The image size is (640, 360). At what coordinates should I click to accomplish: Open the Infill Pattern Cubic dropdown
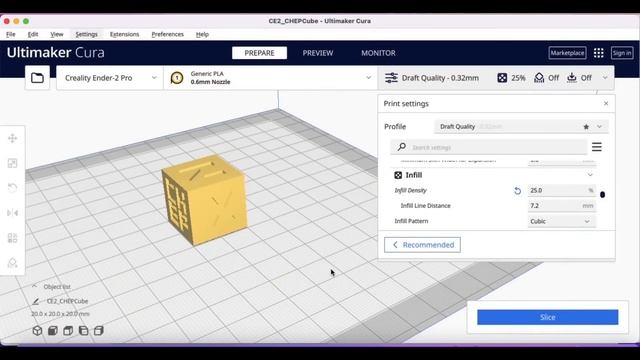click(561, 221)
